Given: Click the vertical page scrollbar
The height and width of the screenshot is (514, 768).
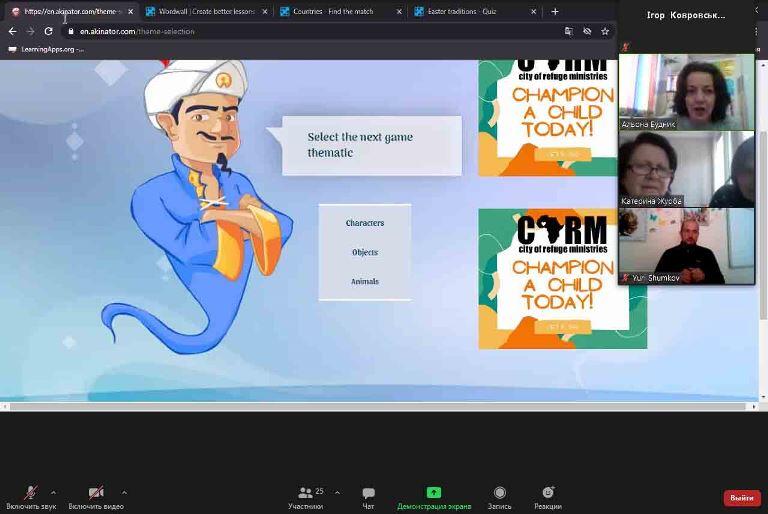Looking at the screenshot, I should click(763, 225).
